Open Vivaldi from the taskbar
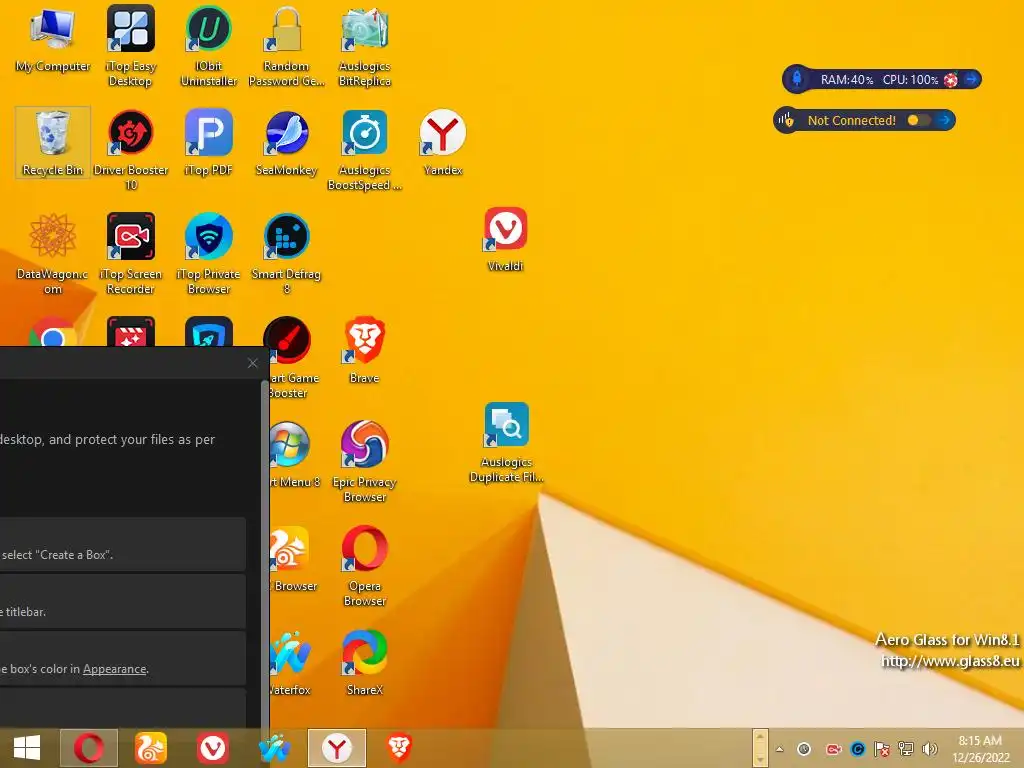This screenshot has width=1024, height=768. click(212, 748)
